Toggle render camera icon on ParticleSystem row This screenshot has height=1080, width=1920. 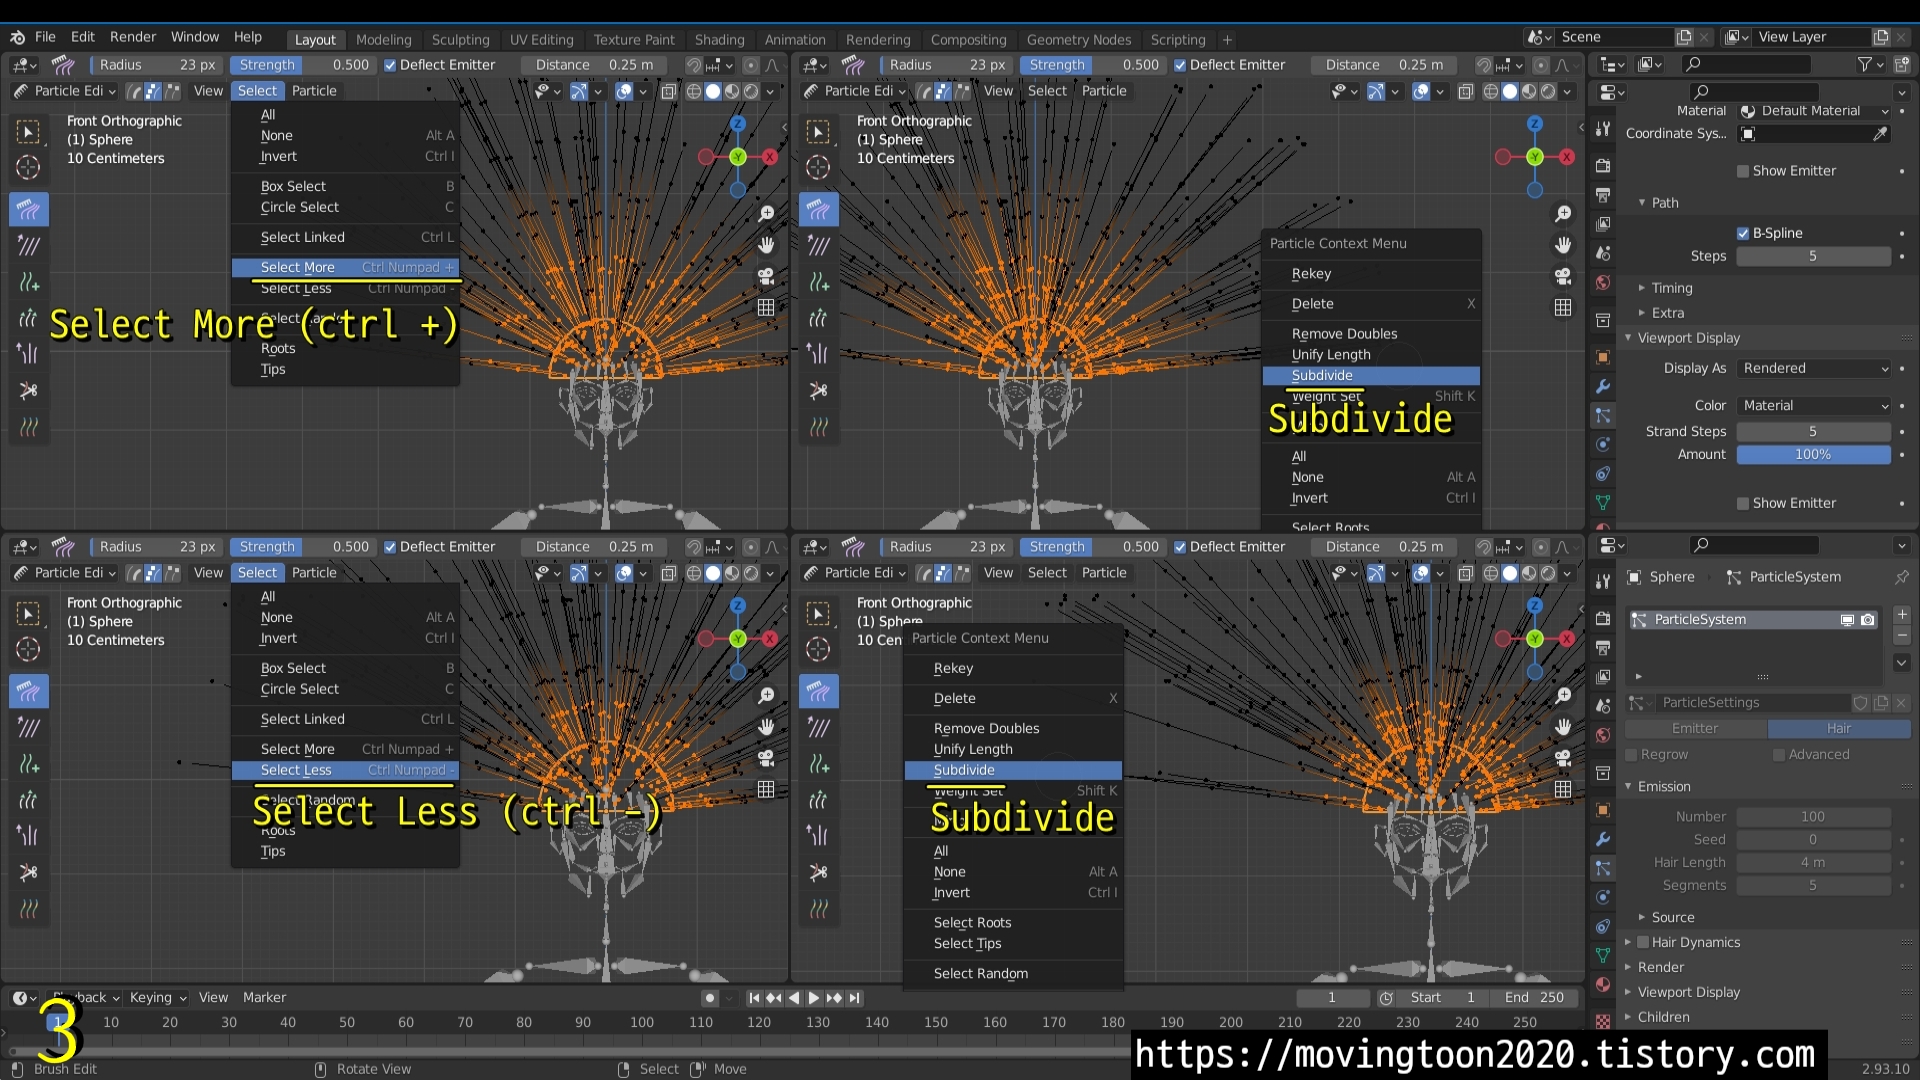(1867, 620)
